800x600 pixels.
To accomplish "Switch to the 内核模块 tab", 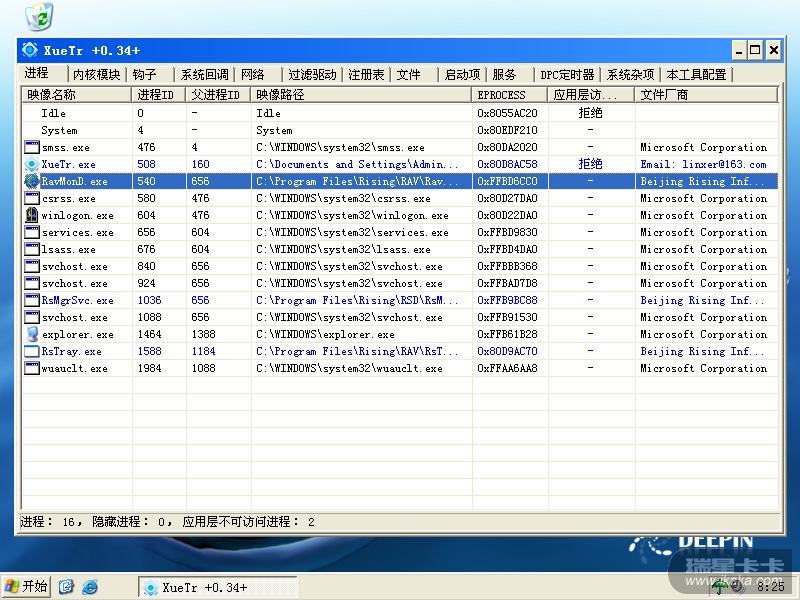I will [x=96, y=74].
